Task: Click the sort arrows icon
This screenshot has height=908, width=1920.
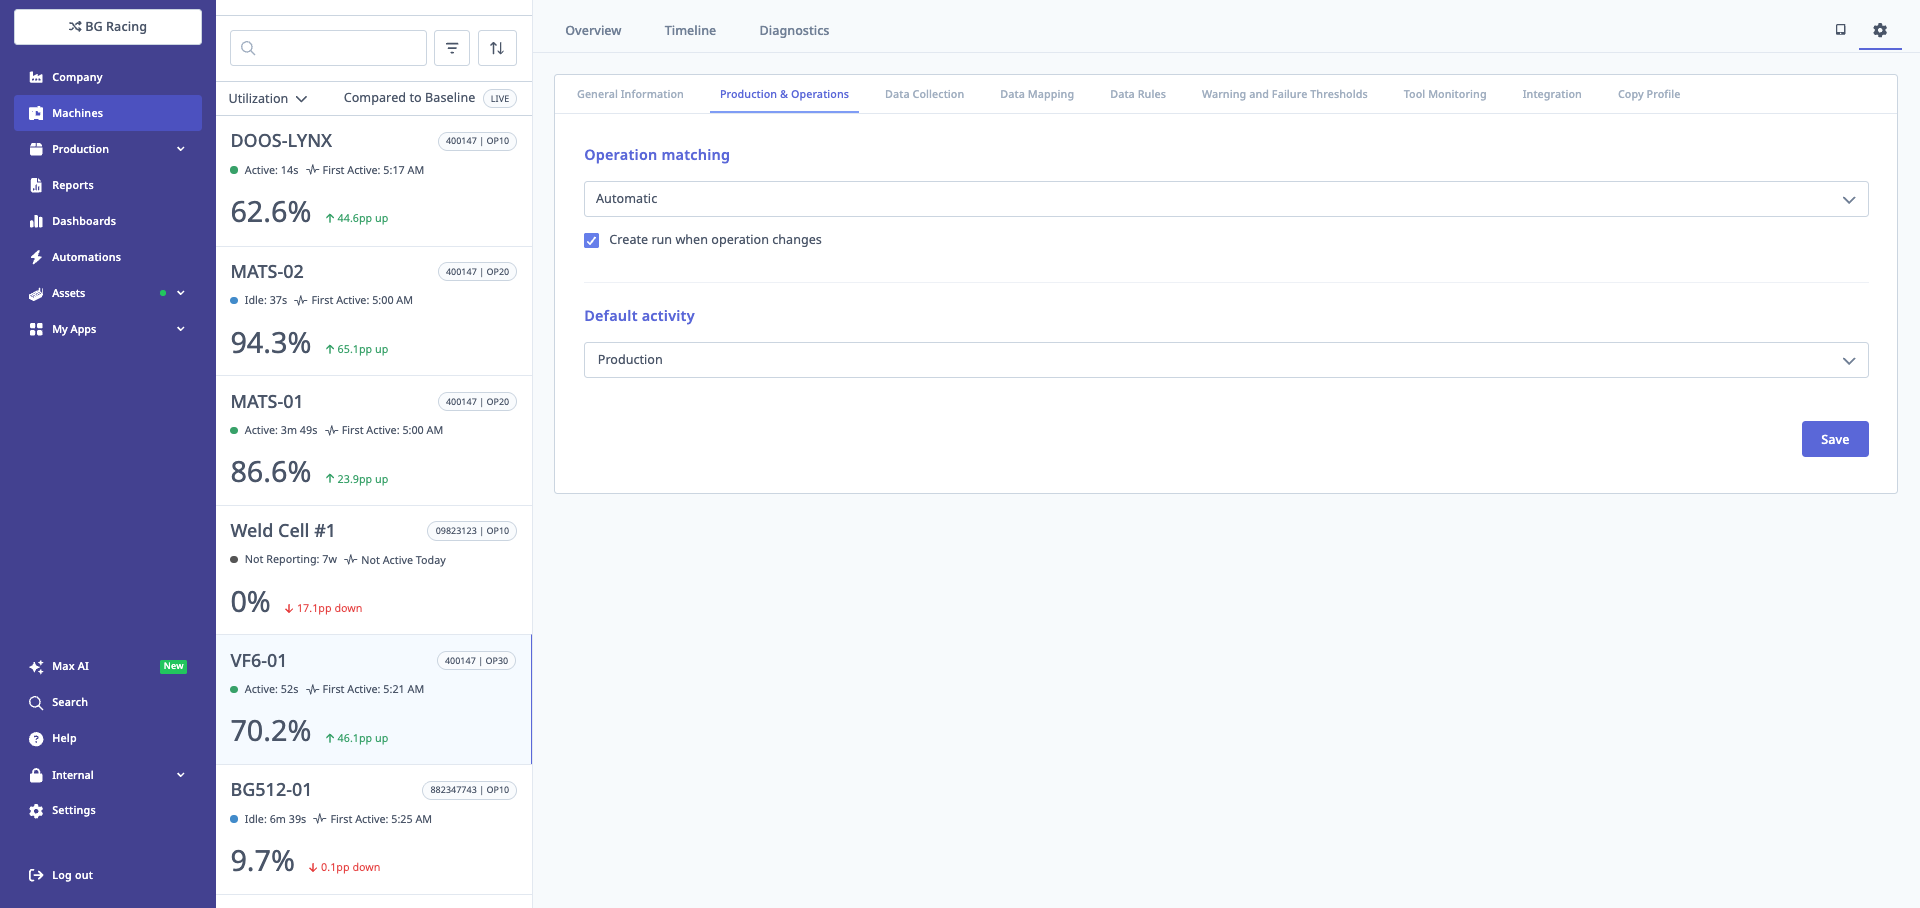Action: click(497, 48)
